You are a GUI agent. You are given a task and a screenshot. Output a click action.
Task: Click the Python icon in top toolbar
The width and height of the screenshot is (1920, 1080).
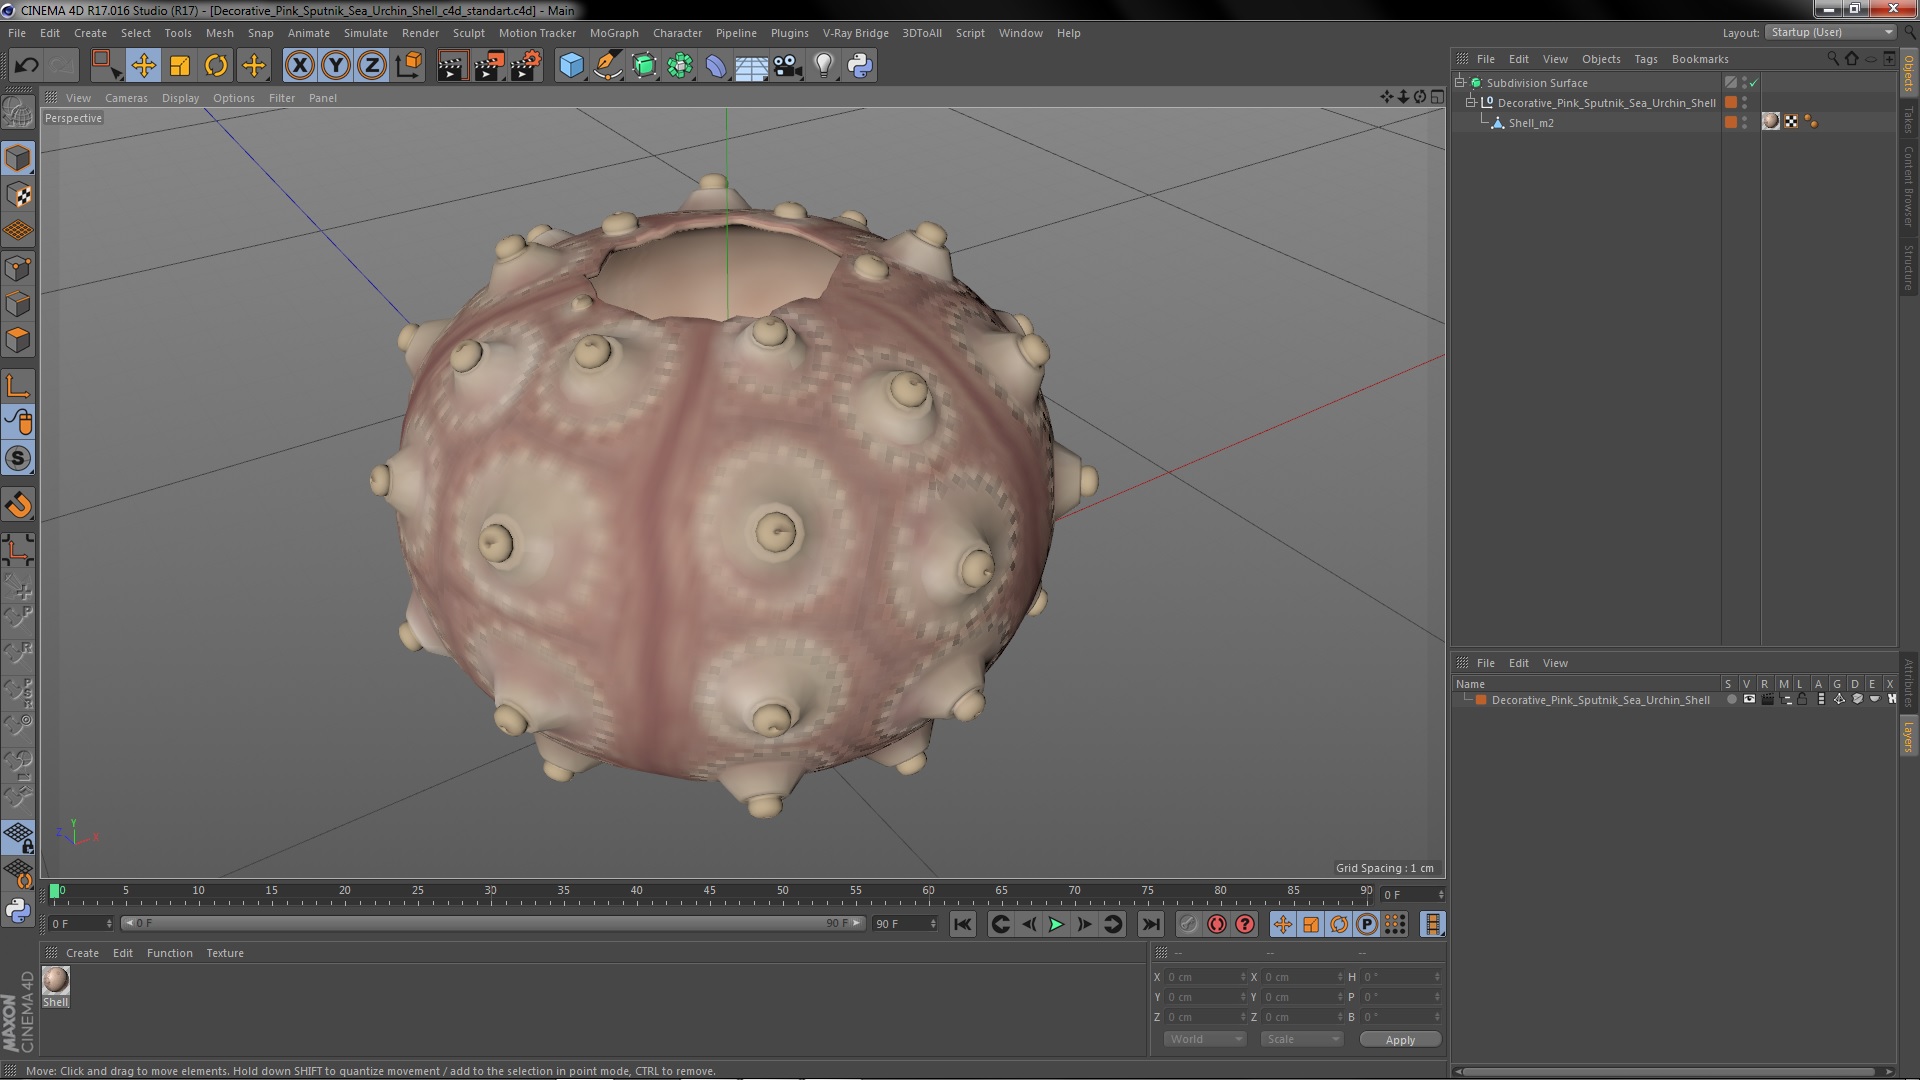point(860,66)
